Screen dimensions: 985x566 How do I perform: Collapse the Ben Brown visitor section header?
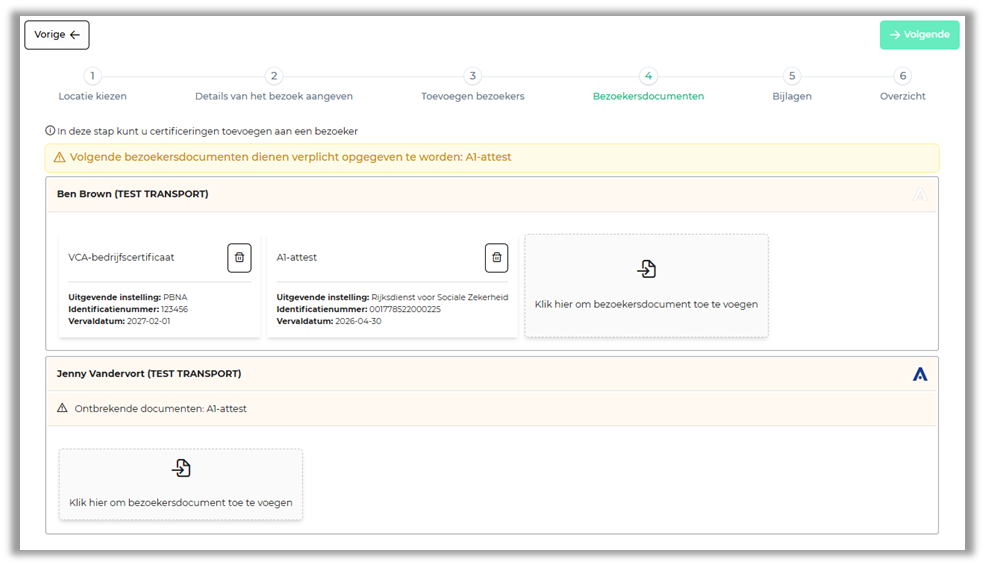pyautogui.click(x=400, y=195)
